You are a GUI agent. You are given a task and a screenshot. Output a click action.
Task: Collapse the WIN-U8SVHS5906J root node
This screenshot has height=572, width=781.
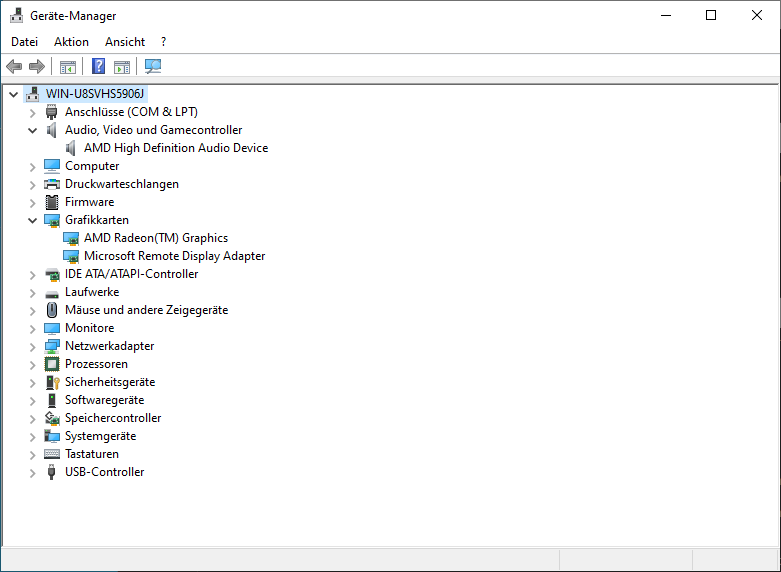(13, 94)
